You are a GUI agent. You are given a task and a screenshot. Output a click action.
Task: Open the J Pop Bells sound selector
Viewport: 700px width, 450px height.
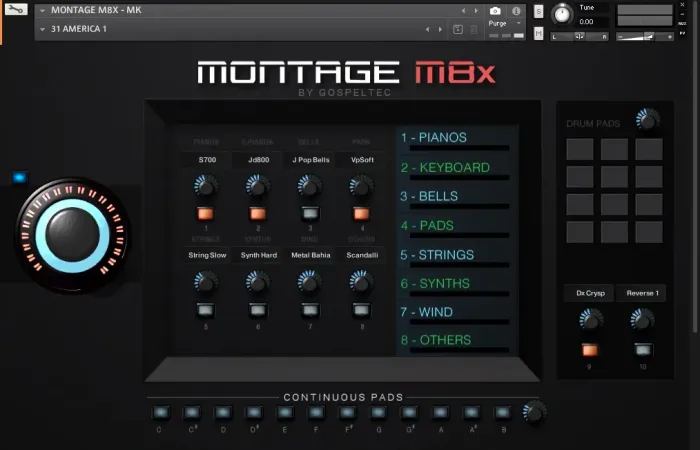[310, 160]
